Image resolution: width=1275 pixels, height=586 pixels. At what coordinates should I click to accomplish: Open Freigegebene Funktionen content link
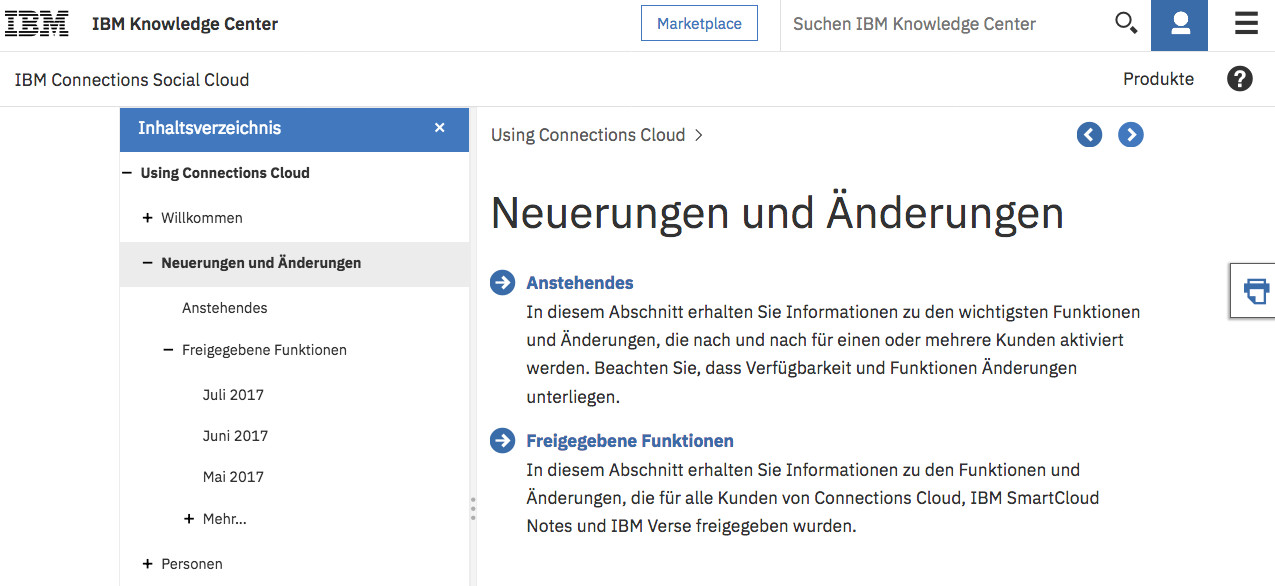(x=630, y=441)
